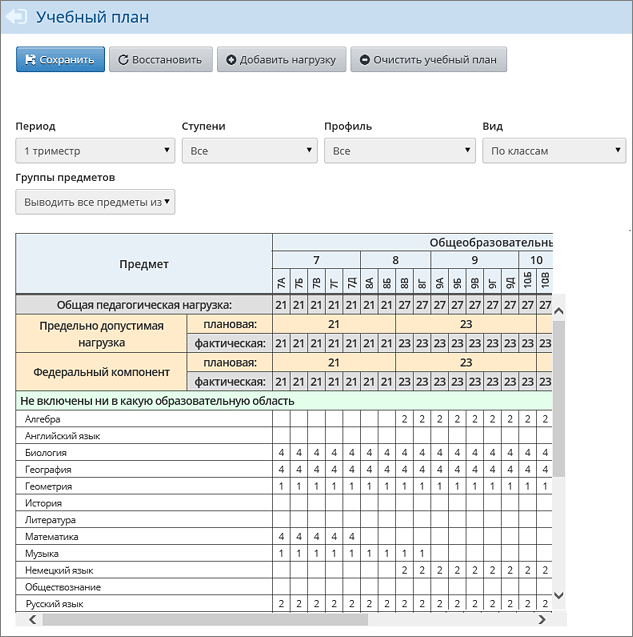Image resolution: width=633 pixels, height=637 pixels.
Task: Click the Добавить нагрузку button
Action: pos(282,60)
